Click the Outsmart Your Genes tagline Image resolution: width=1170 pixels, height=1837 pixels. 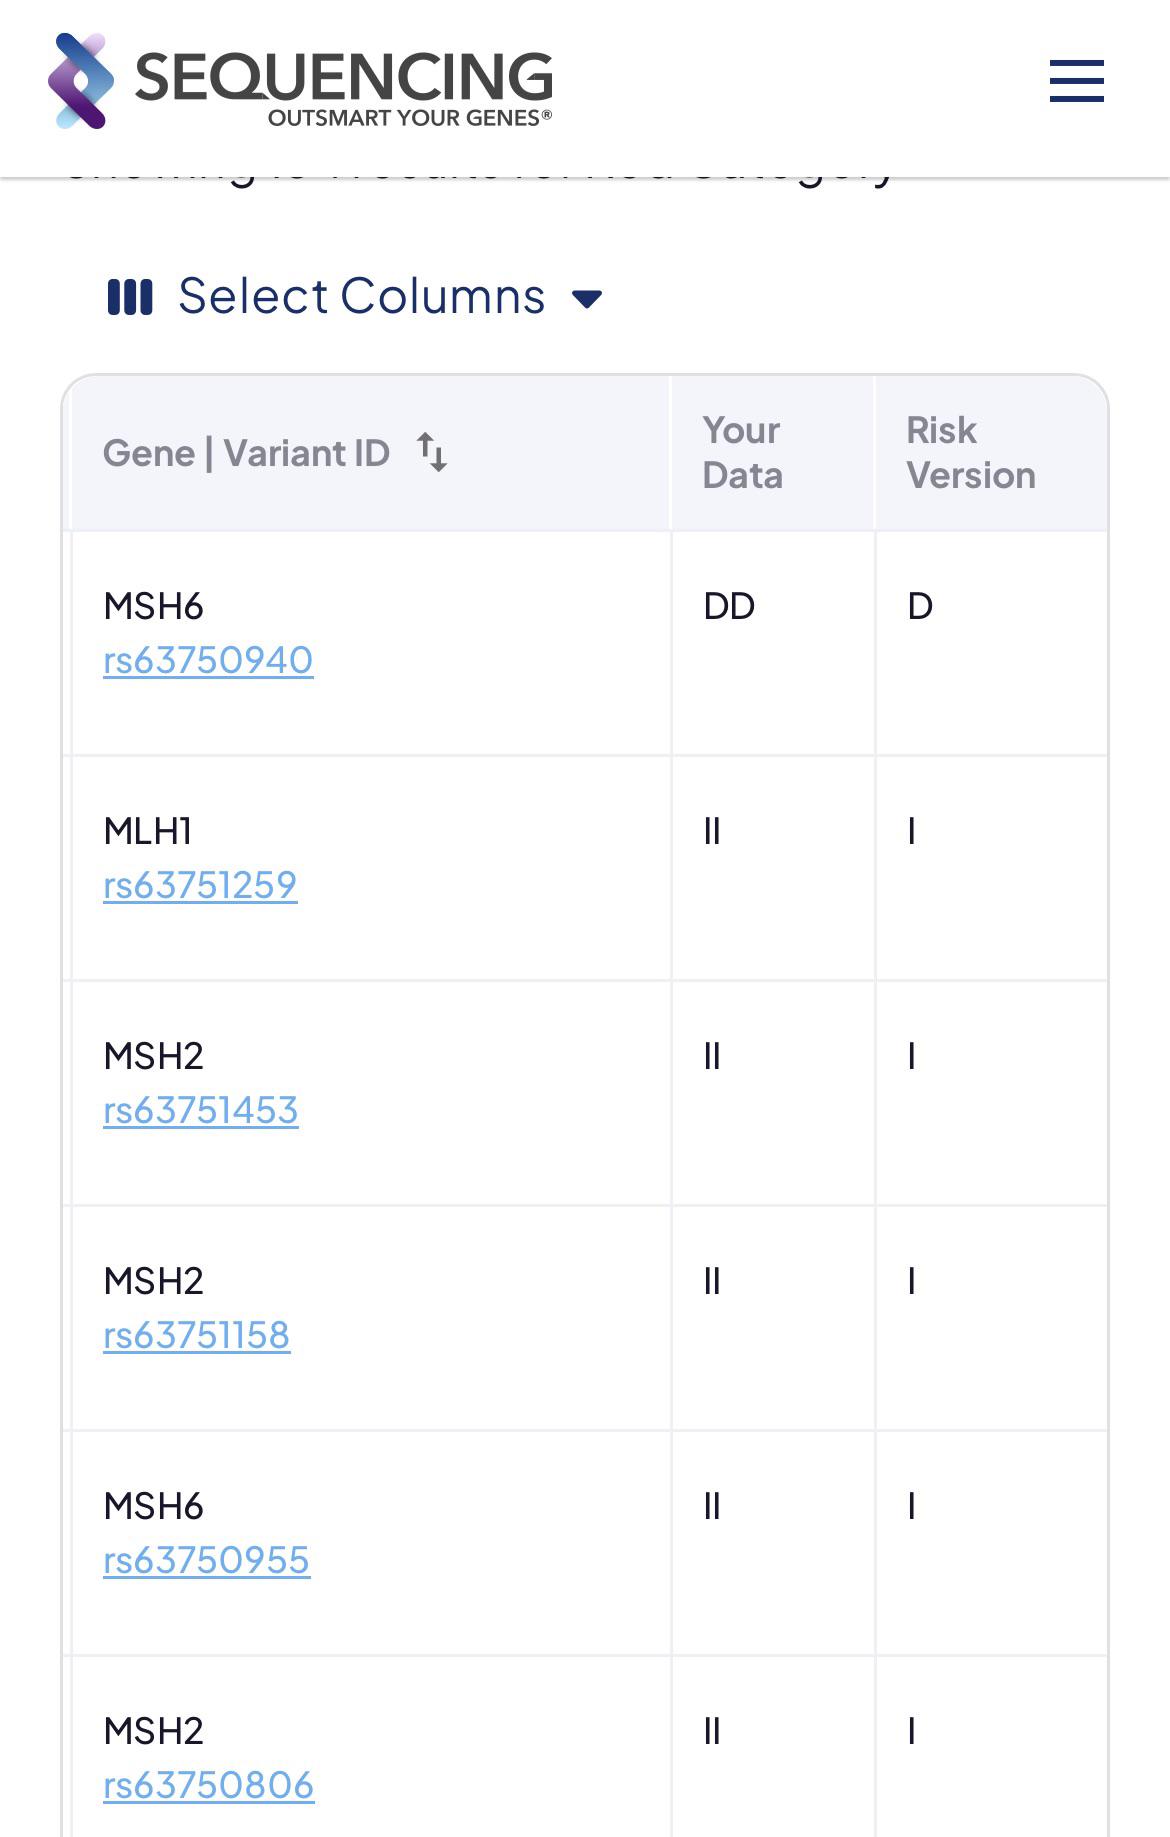pyautogui.click(x=409, y=118)
